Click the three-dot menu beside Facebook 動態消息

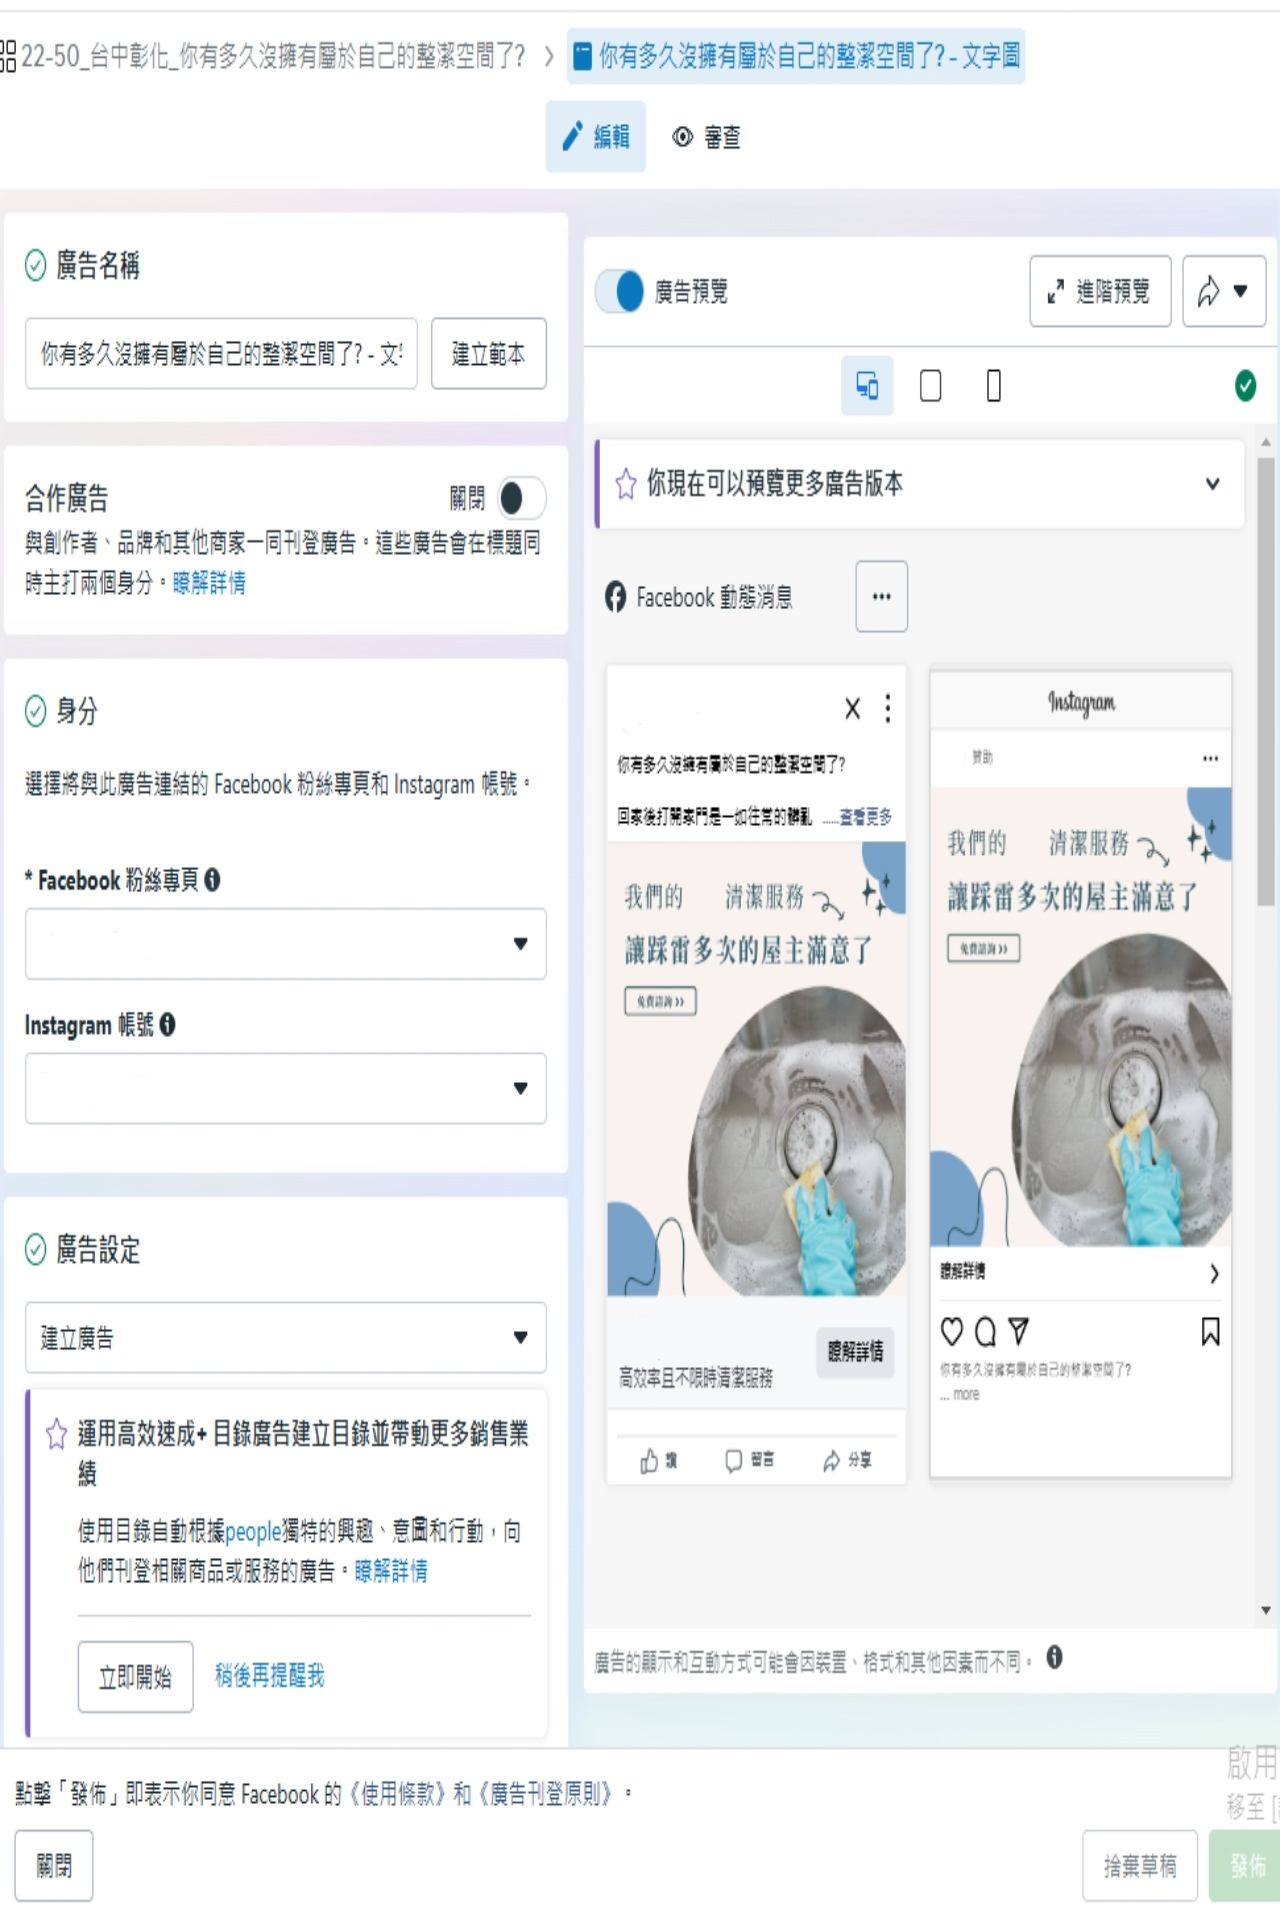click(x=881, y=596)
